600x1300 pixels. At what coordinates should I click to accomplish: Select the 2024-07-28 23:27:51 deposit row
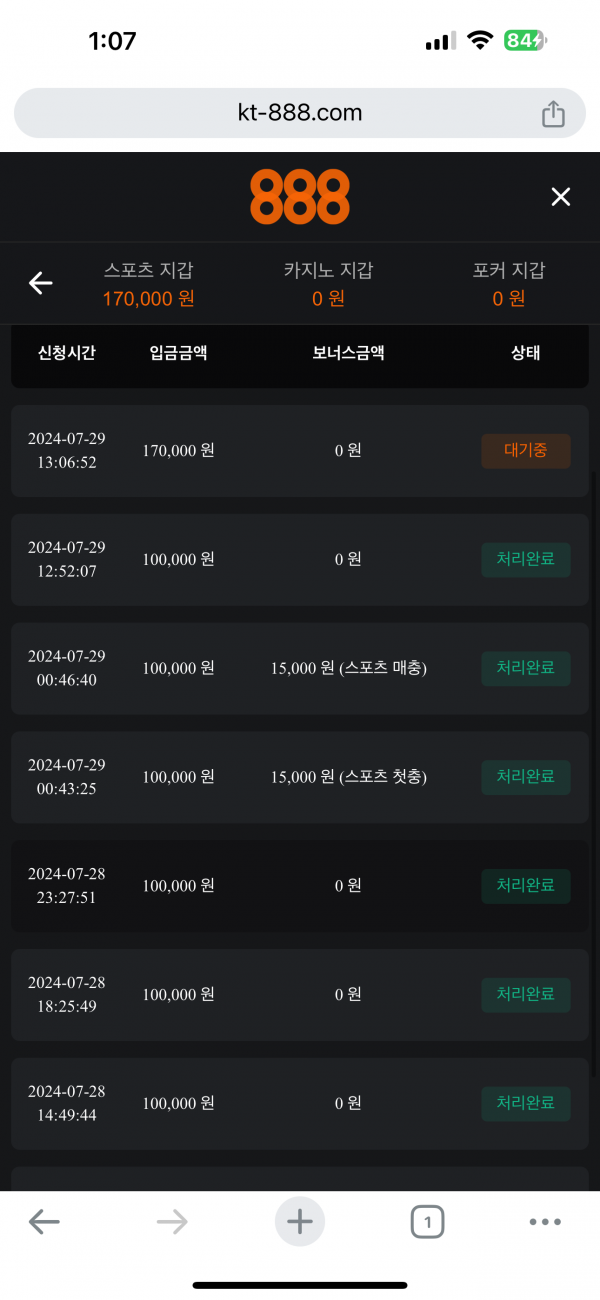(300, 886)
